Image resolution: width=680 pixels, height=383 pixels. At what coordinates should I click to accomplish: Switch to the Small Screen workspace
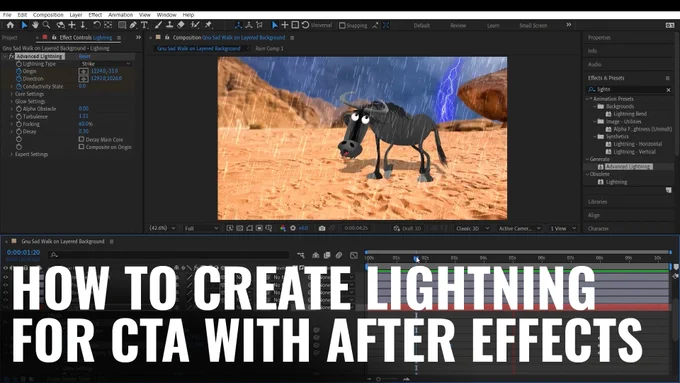[x=533, y=26]
